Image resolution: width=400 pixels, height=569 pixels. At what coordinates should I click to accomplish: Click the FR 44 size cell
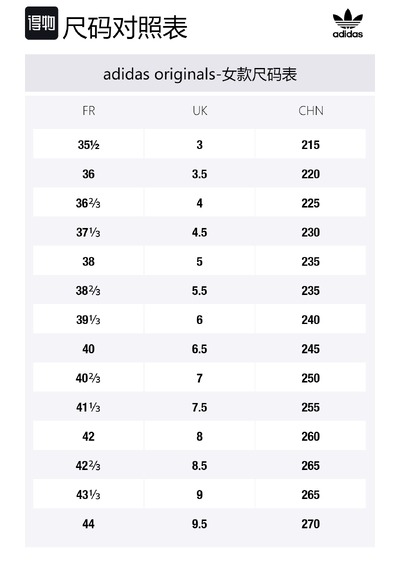pos(89,524)
